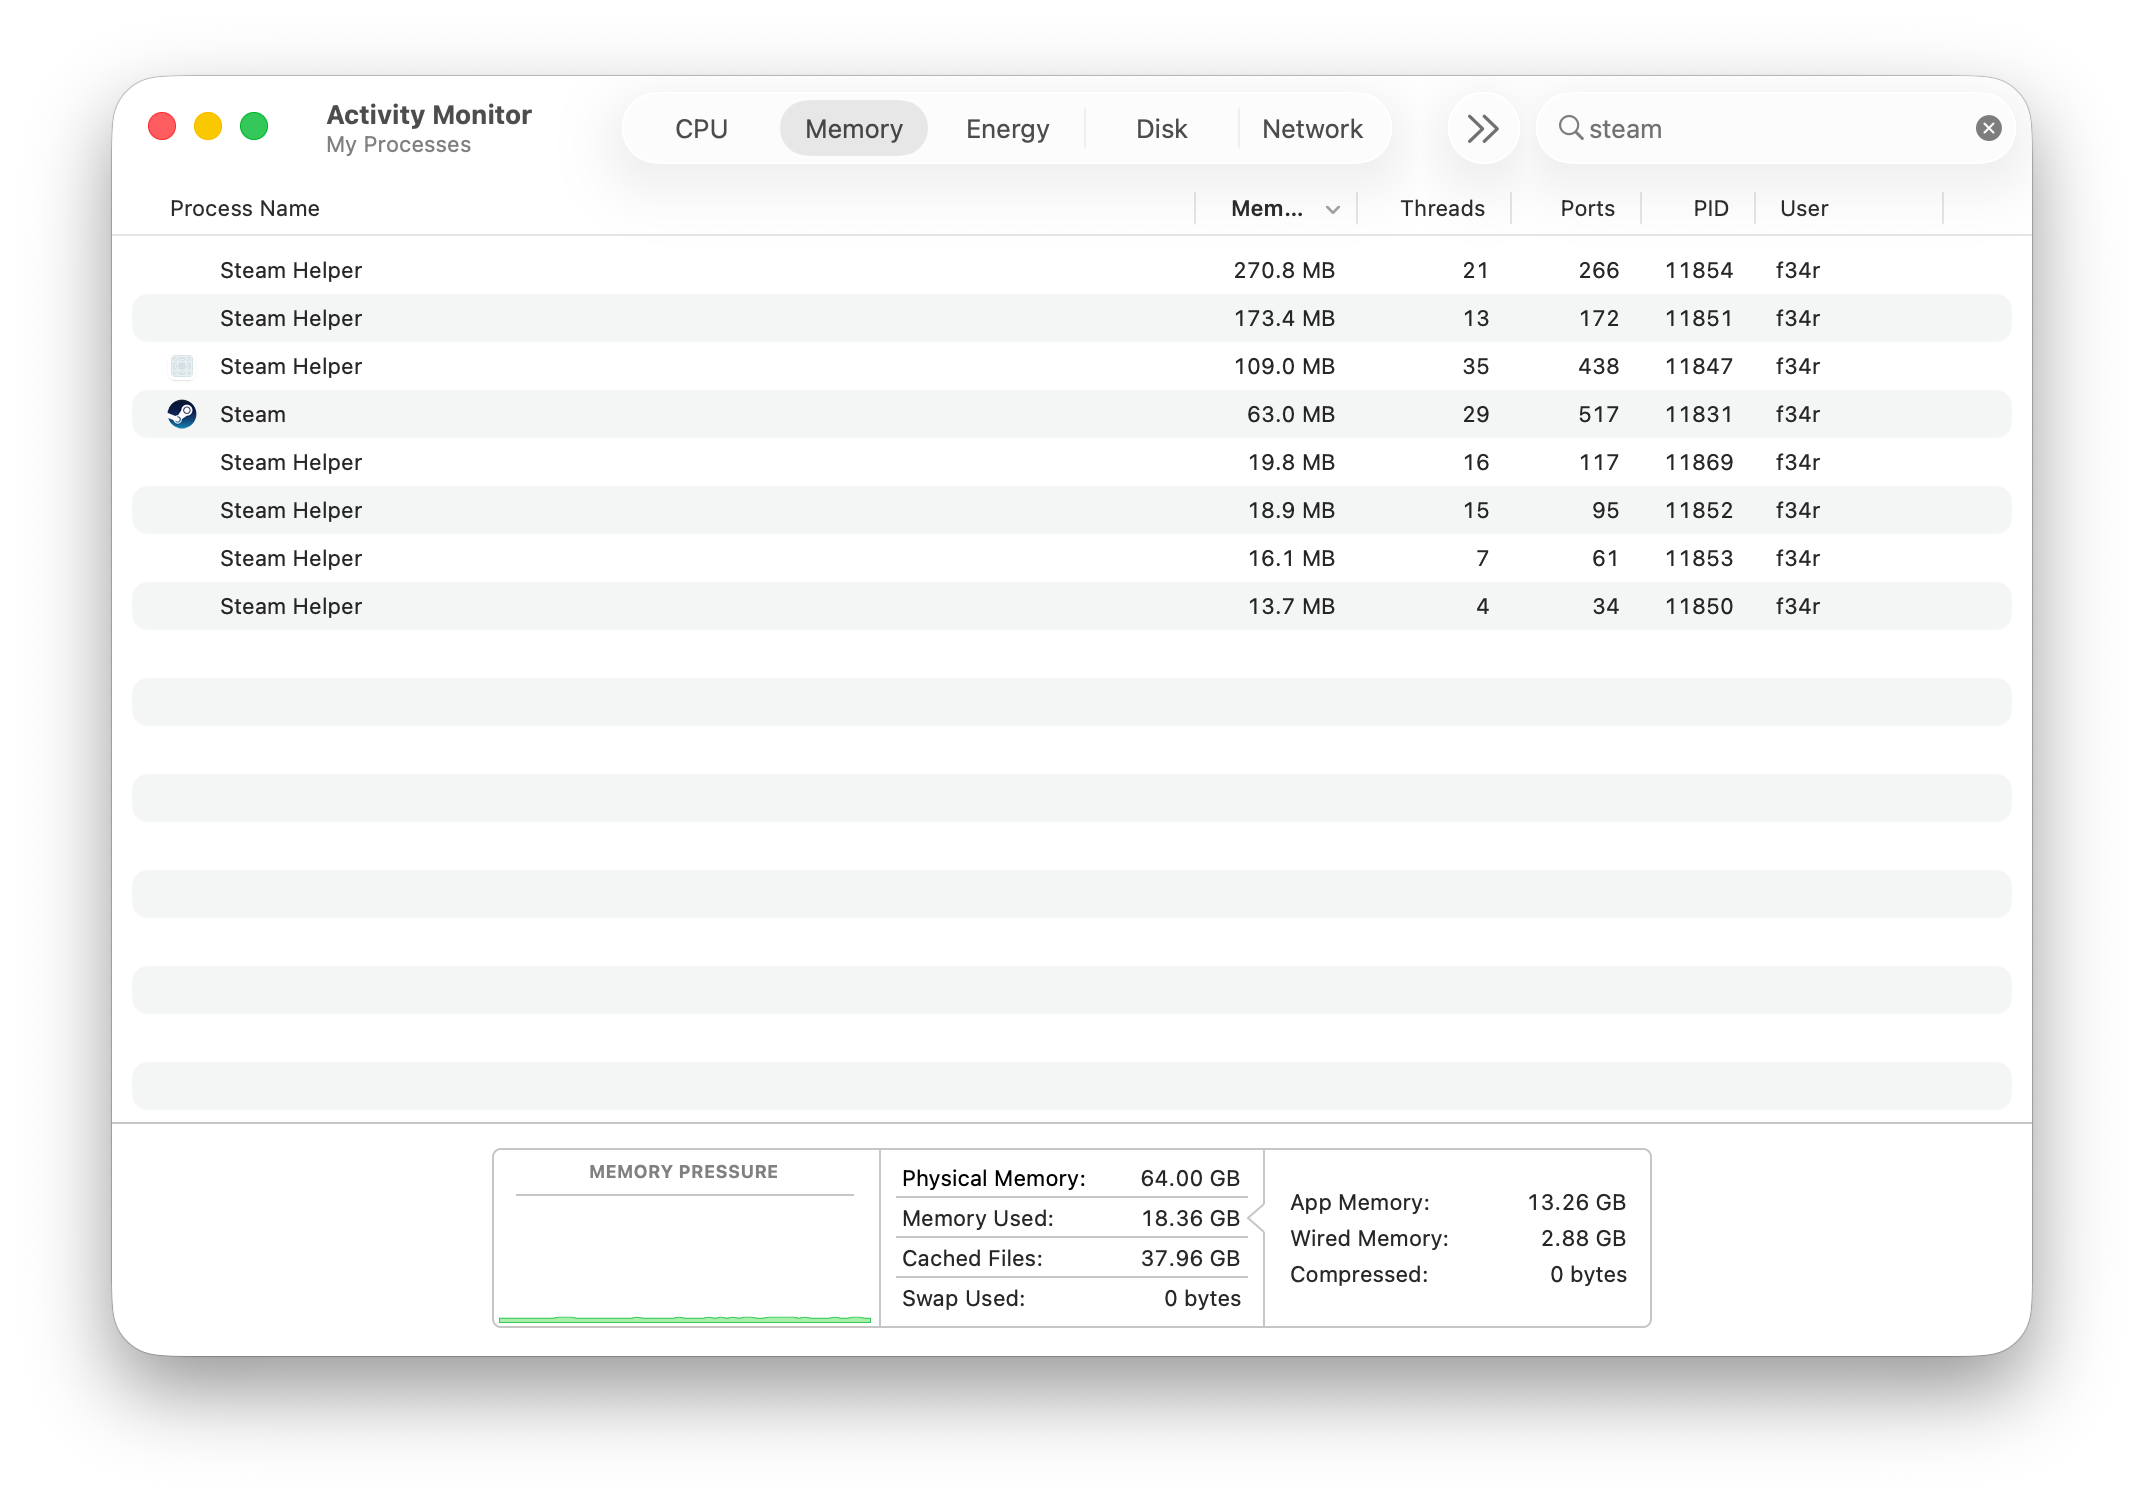
Task: Open the Energy tab
Action: pyautogui.click(x=1007, y=128)
